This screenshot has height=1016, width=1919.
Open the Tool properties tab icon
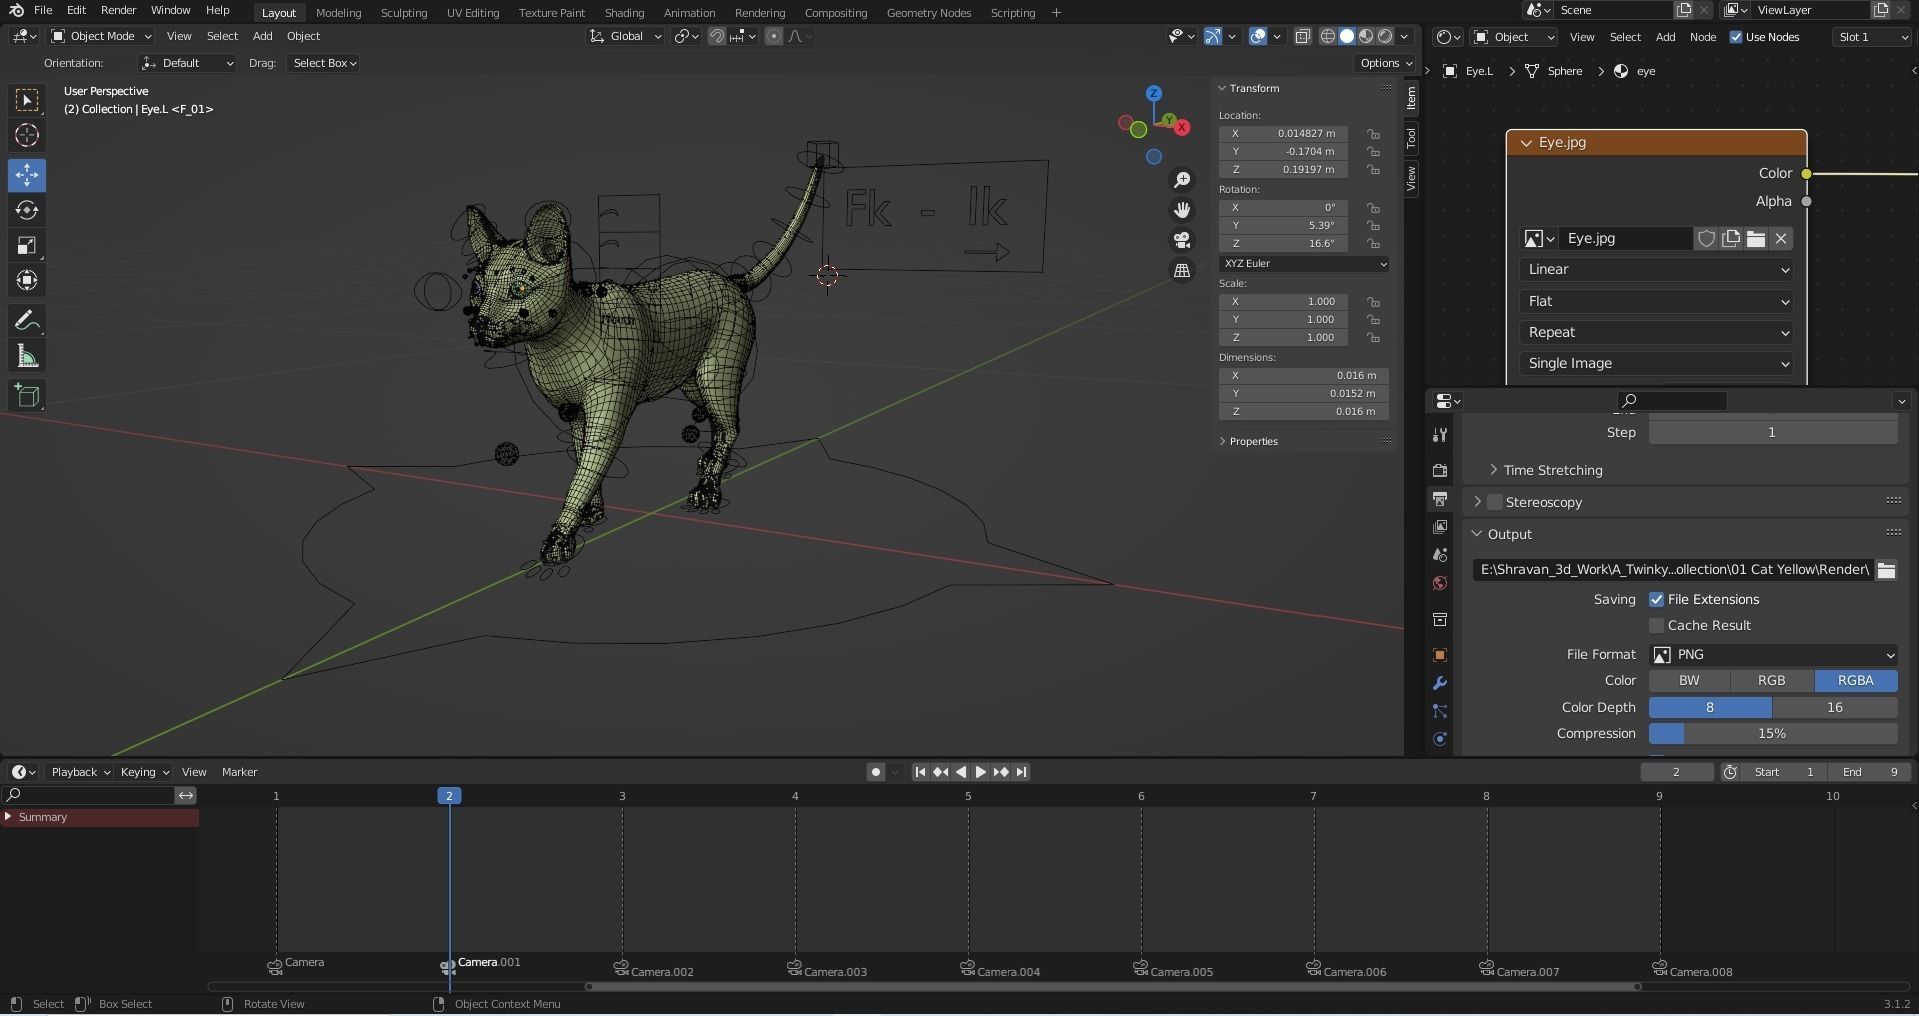1440,435
